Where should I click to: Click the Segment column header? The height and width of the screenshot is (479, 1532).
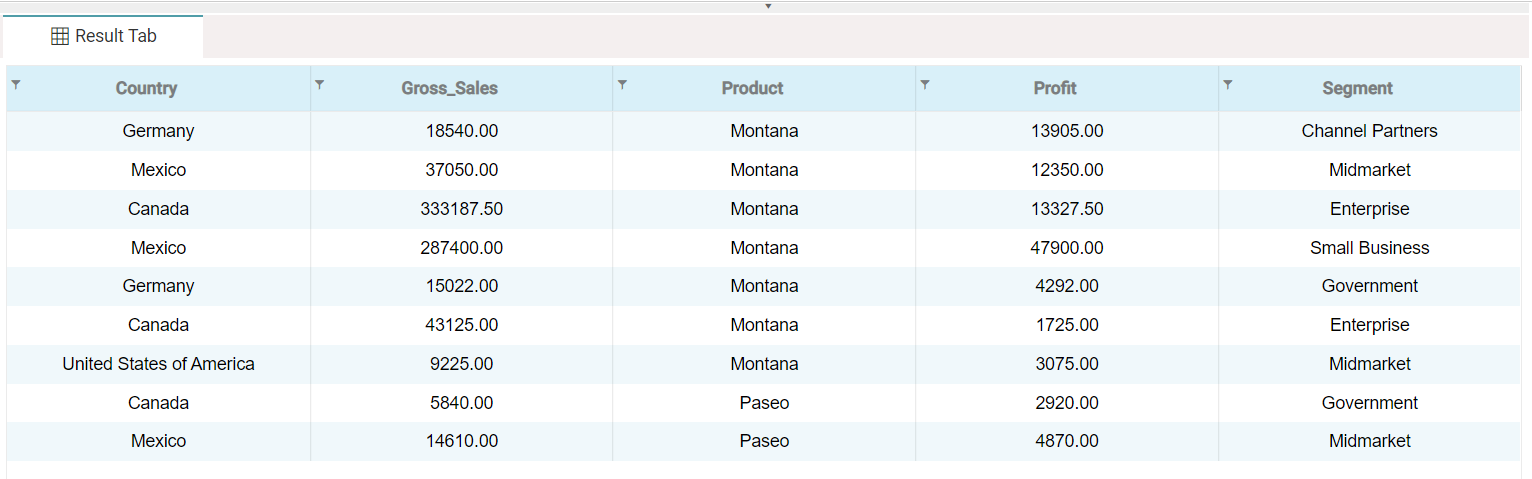tap(1357, 88)
